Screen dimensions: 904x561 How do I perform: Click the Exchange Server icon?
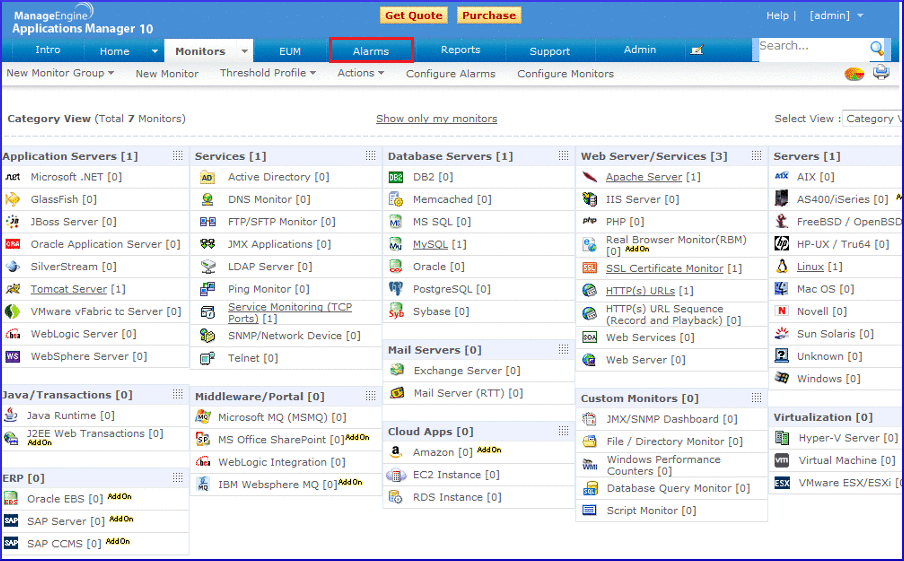397,370
